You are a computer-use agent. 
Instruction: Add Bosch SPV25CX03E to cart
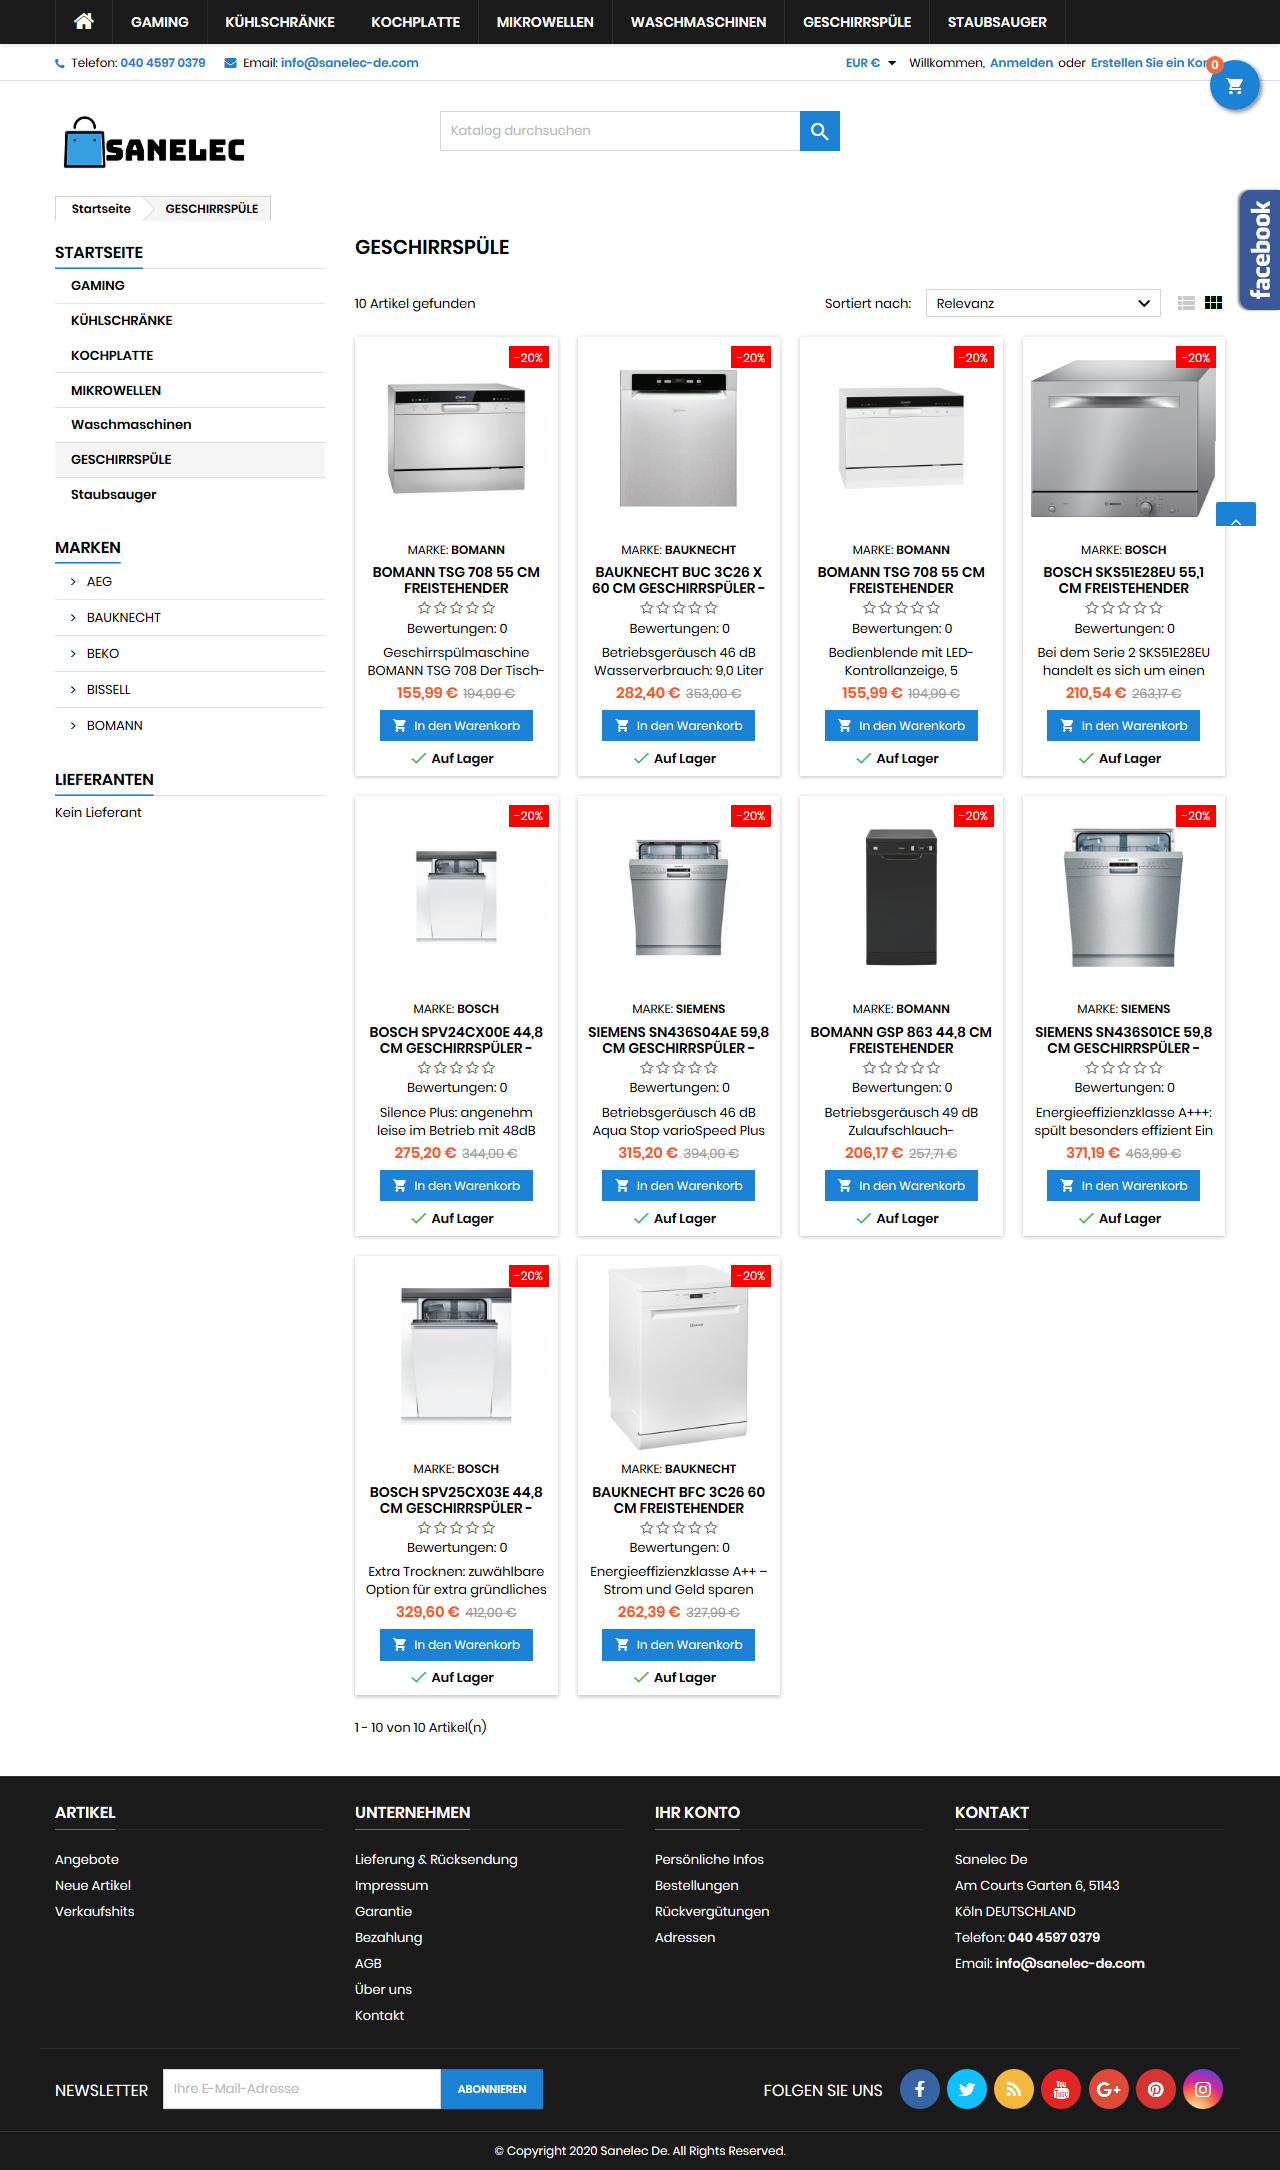[456, 1645]
